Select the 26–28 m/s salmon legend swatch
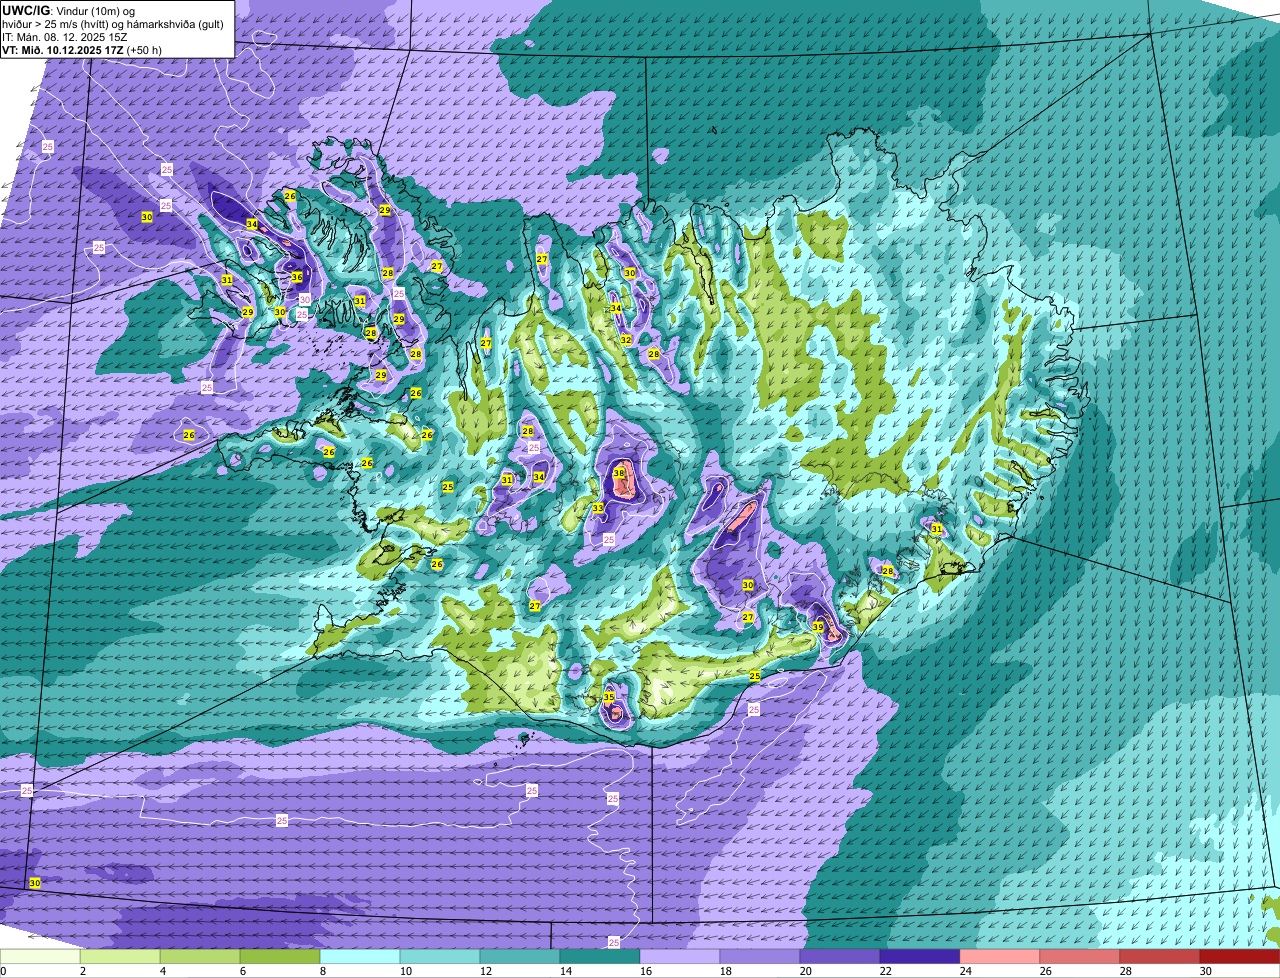The width and height of the screenshot is (1280, 978). click(1080, 957)
